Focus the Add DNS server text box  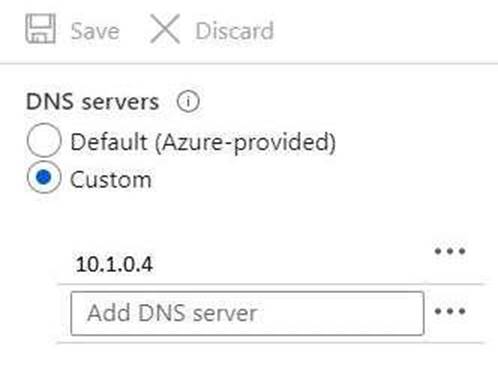click(247, 313)
